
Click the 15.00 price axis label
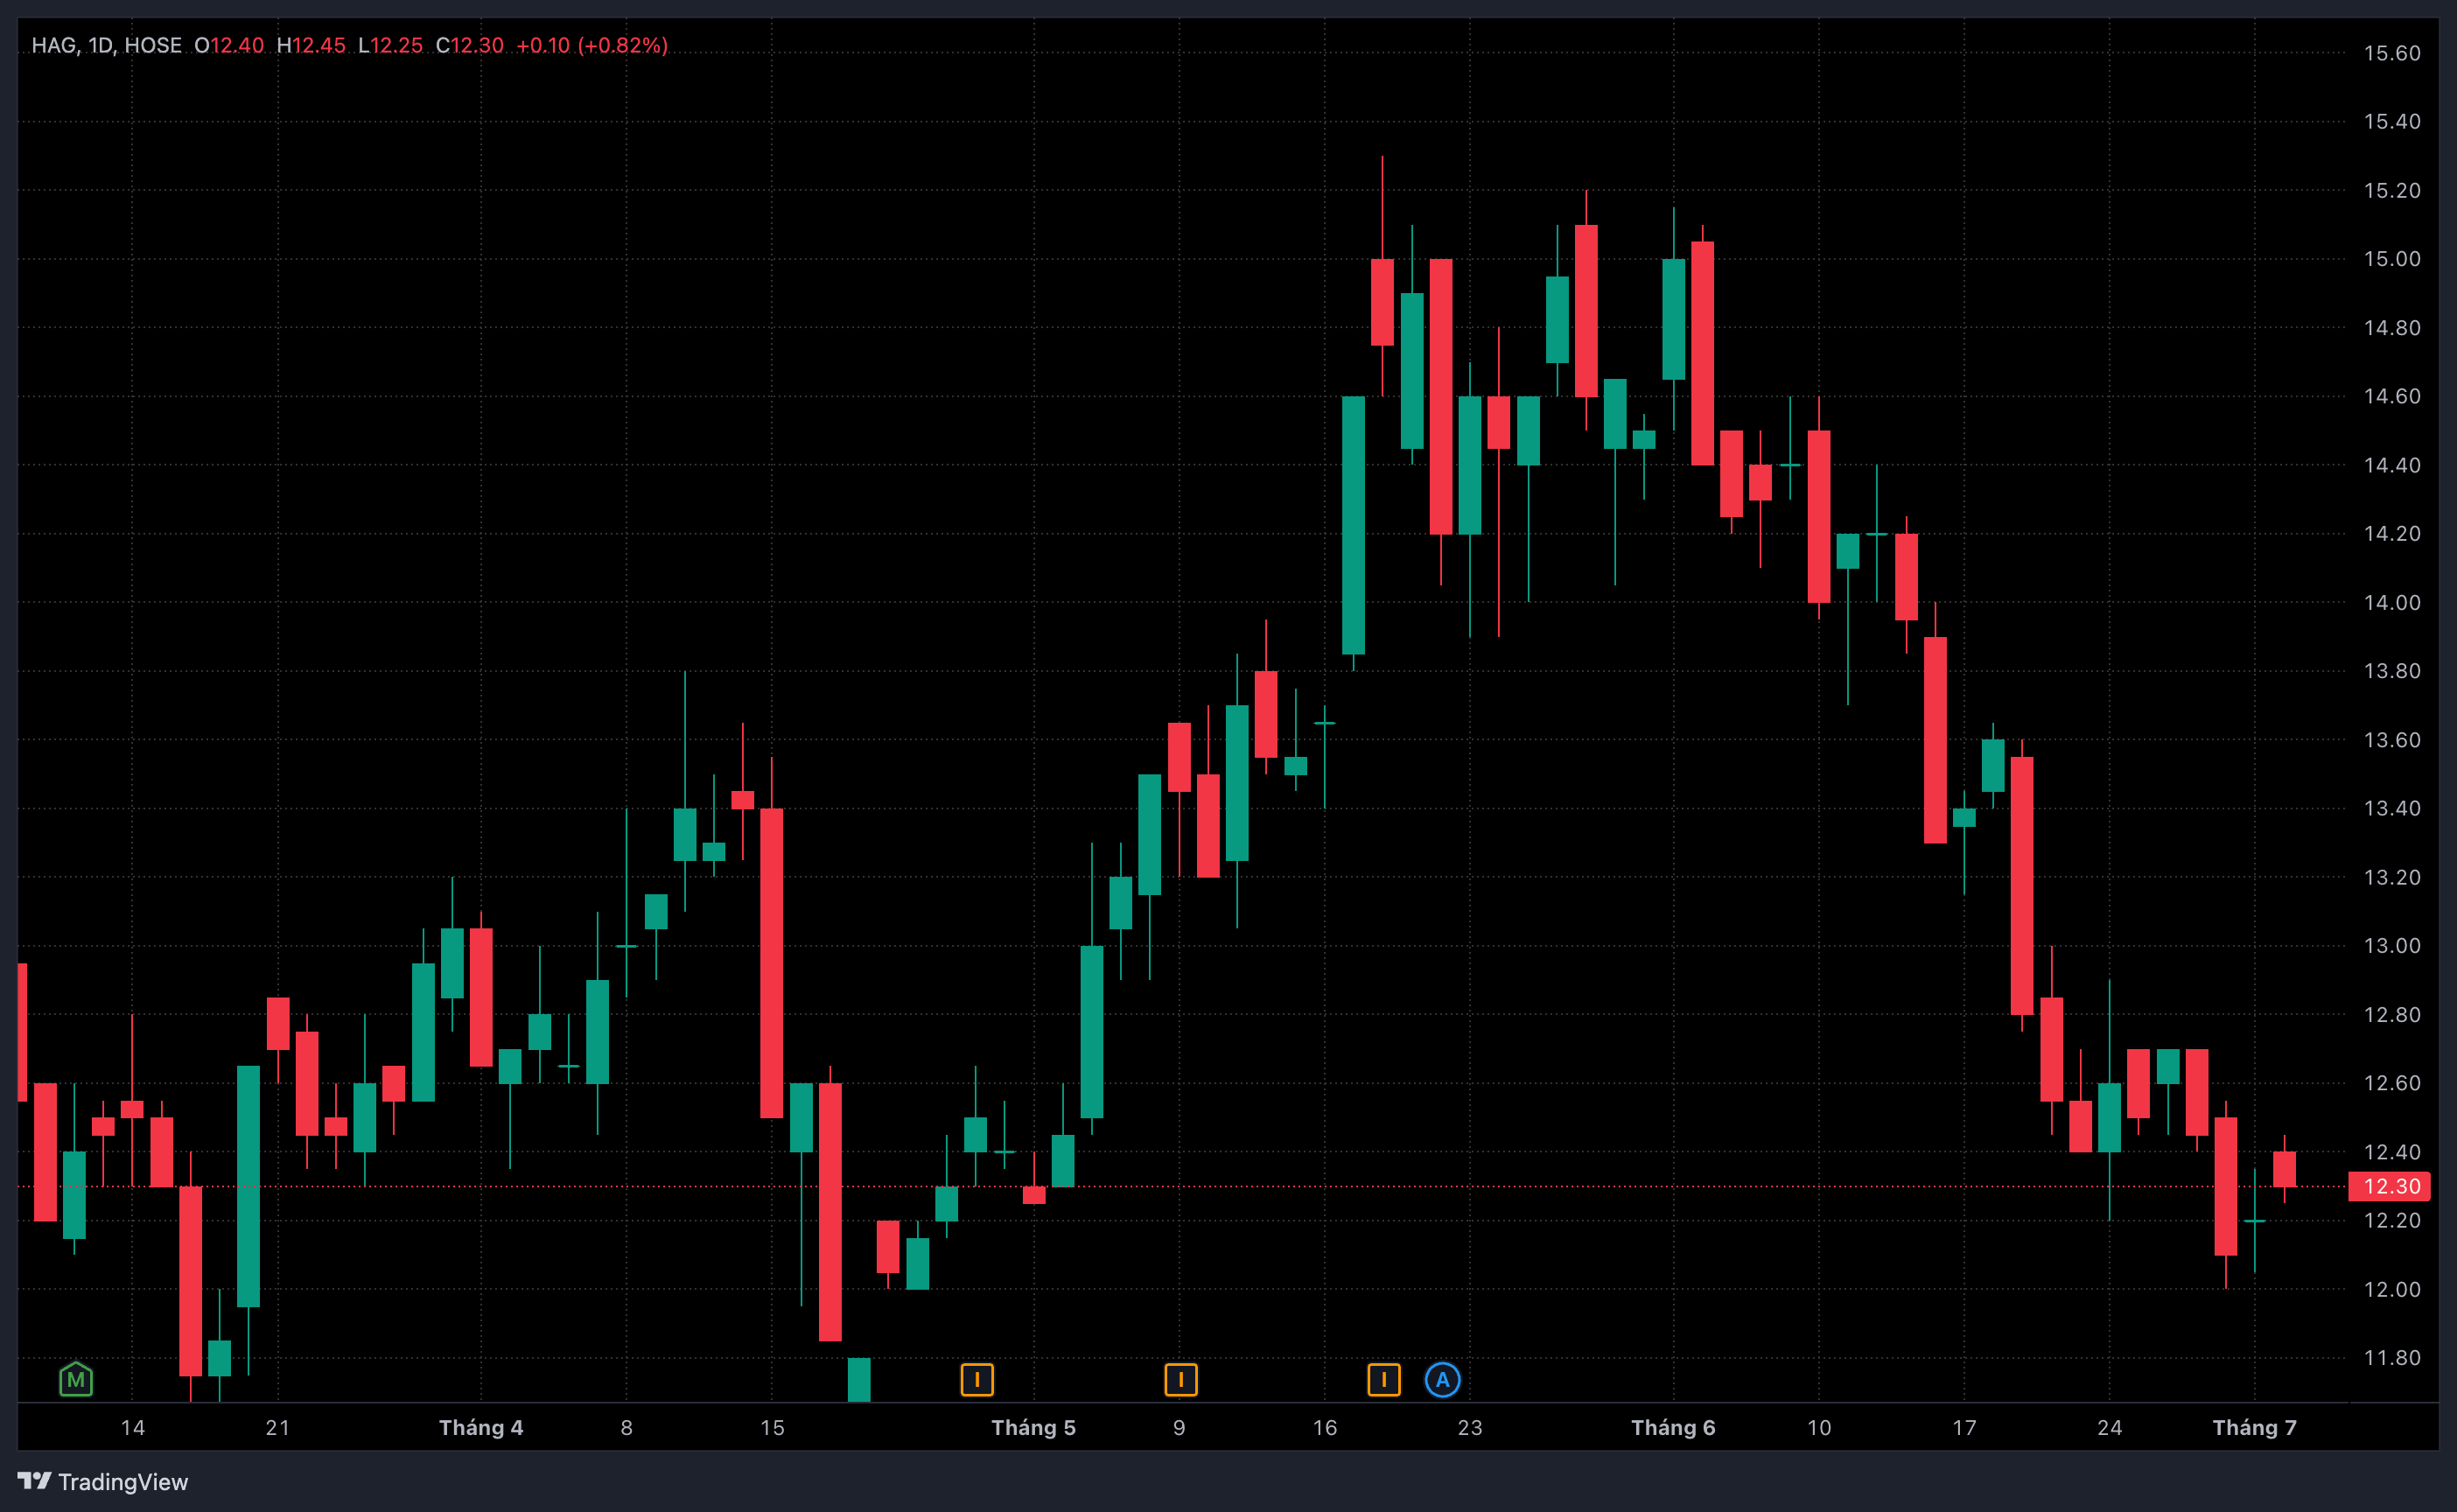click(2392, 259)
